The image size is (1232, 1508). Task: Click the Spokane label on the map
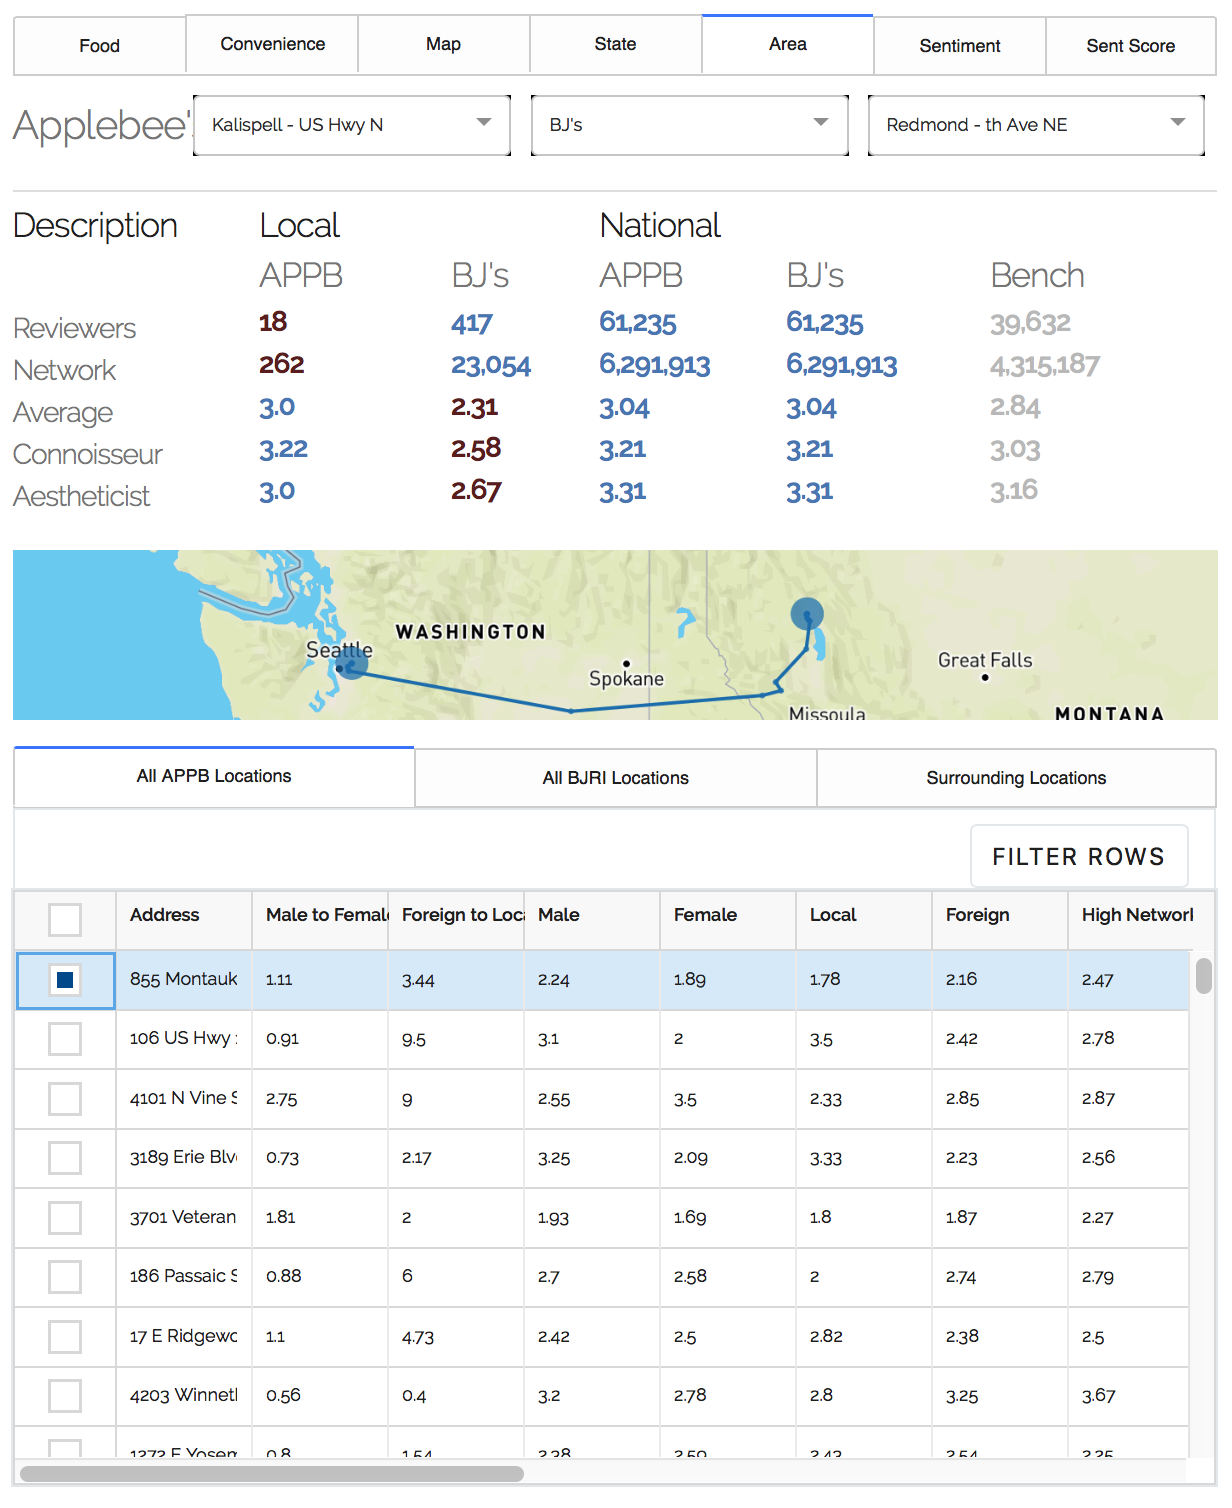[626, 679]
